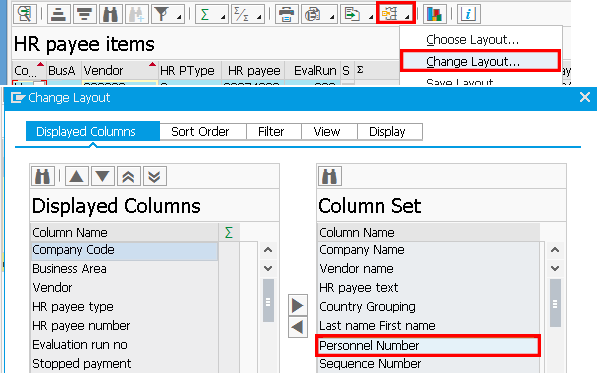Move selected column up one position

pos(77,177)
